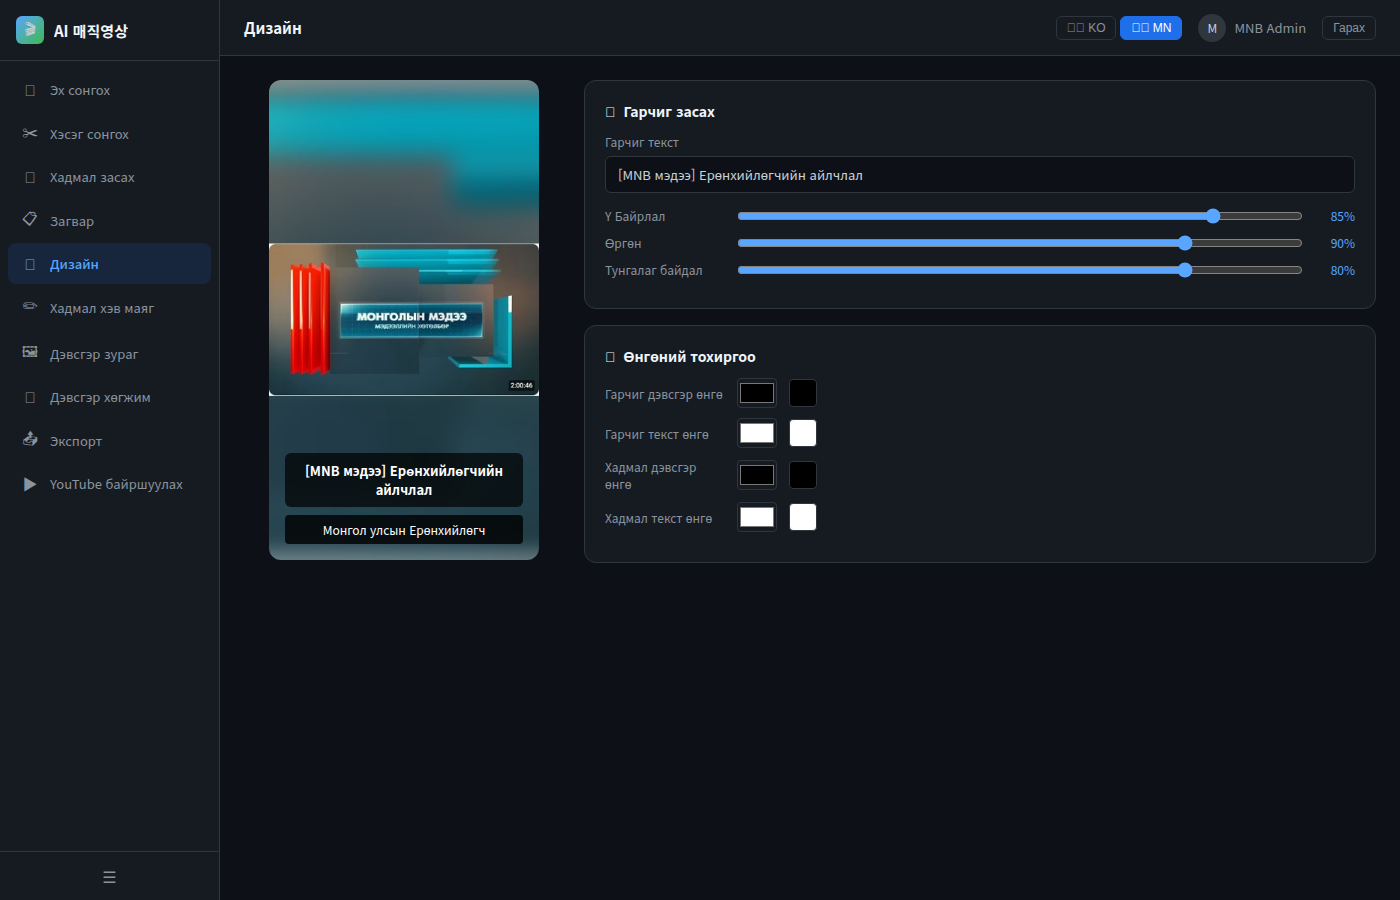
Task: Click the icon beside Хадмал хэв маяг
Action: click(30, 307)
